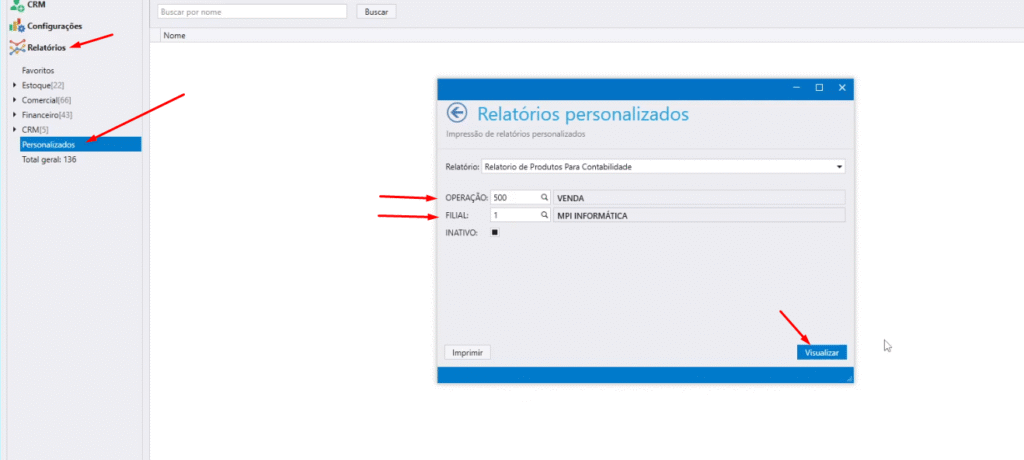Expand the Estoque tree node
The height and width of the screenshot is (460, 1024).
[14, 85]
